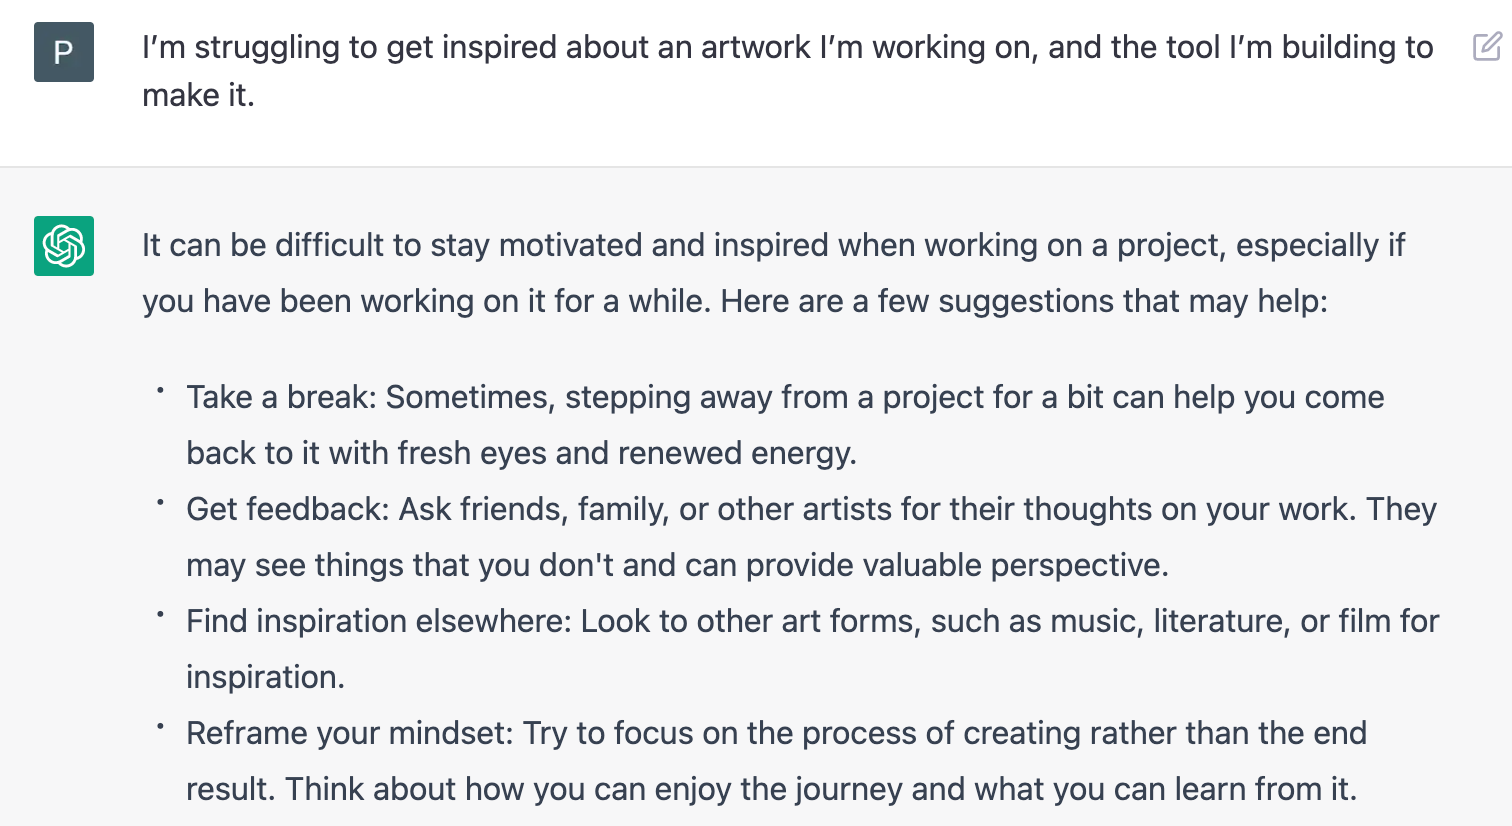This screenshot has height=826, width=1512.
Task: Click the user message about struggling to get inspired
Action: click(787, 71)
